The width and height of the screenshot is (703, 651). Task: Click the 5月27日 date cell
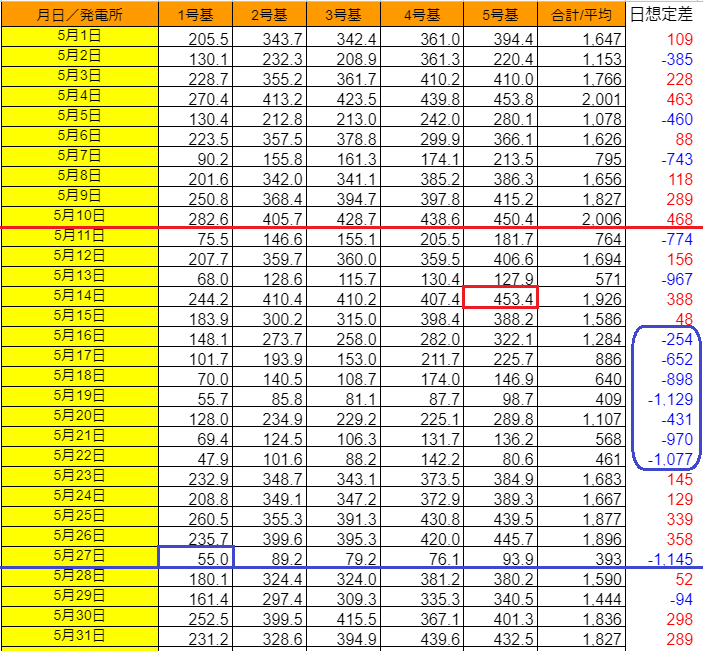80,556
